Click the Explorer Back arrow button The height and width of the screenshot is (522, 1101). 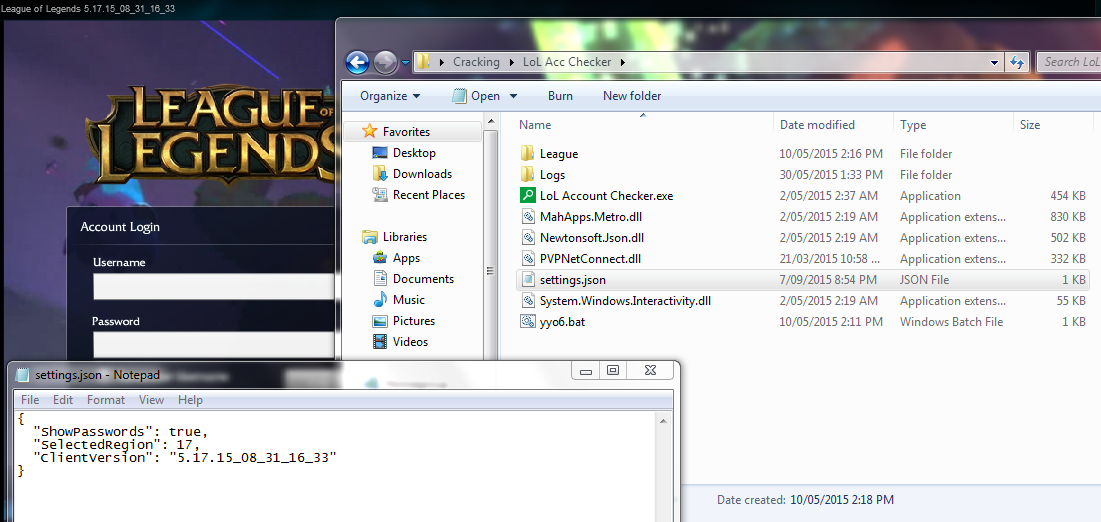(358, 63)
